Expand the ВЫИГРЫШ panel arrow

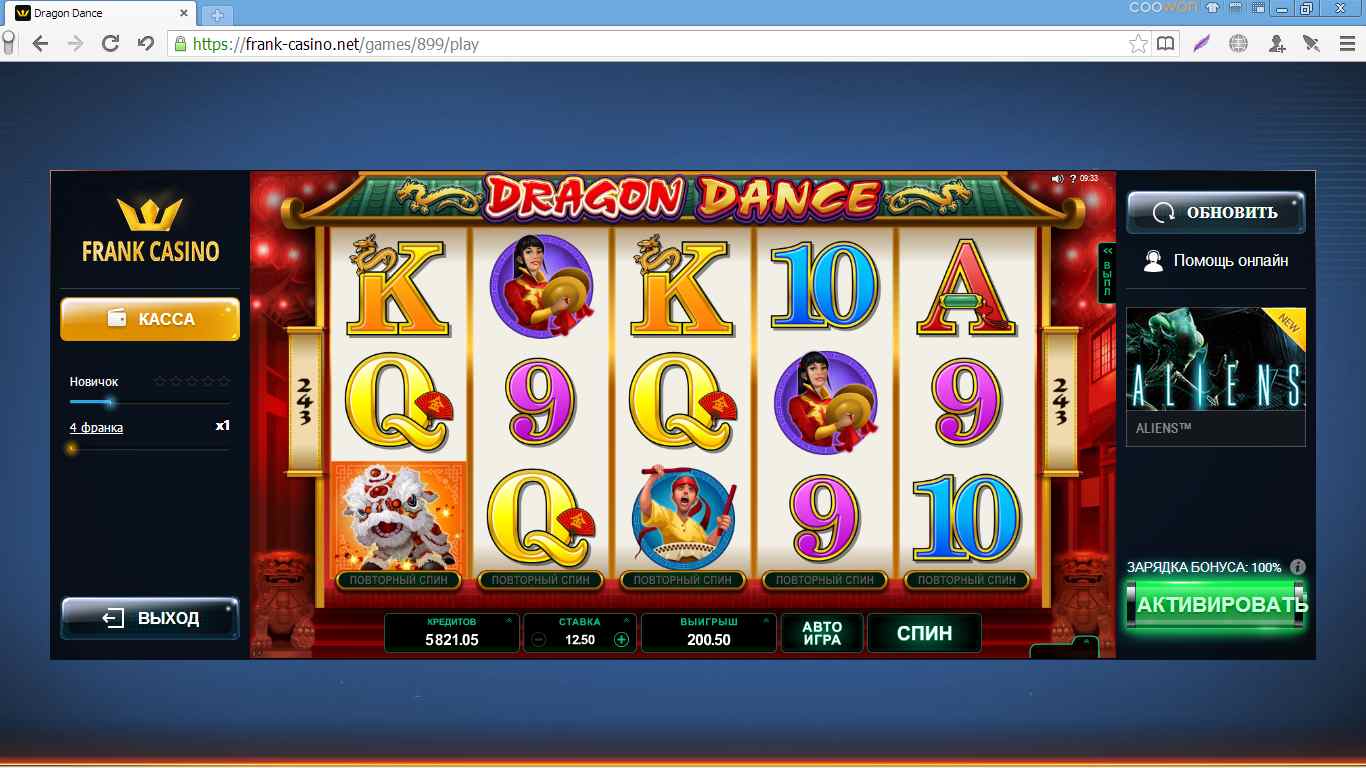coord(765,621)
